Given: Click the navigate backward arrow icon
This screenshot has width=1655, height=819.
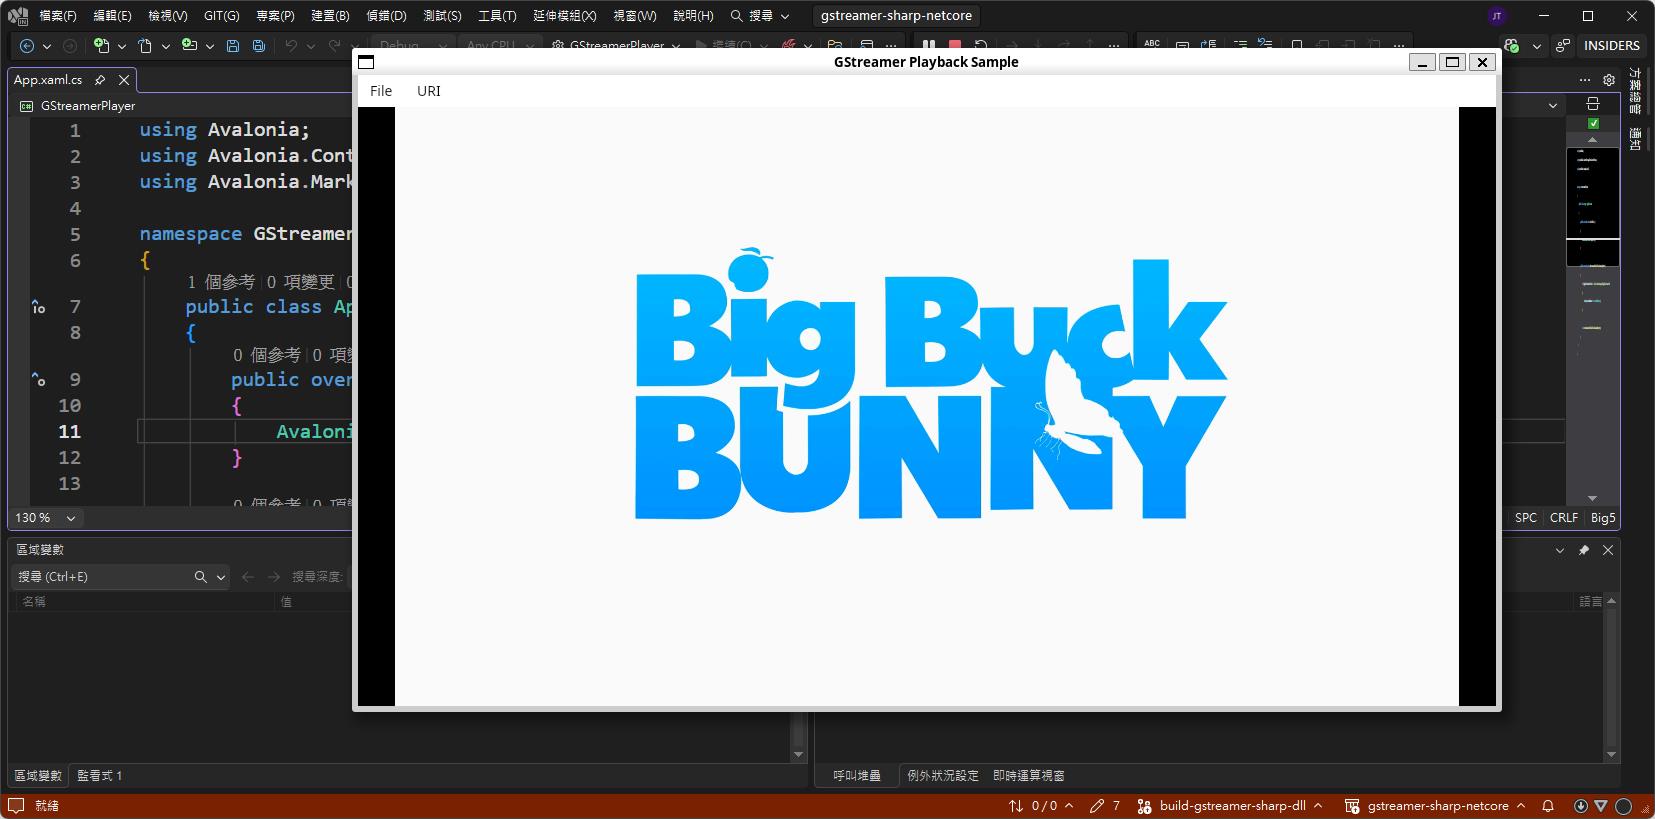Looking at the screenshot, I should tap(27, 46).
